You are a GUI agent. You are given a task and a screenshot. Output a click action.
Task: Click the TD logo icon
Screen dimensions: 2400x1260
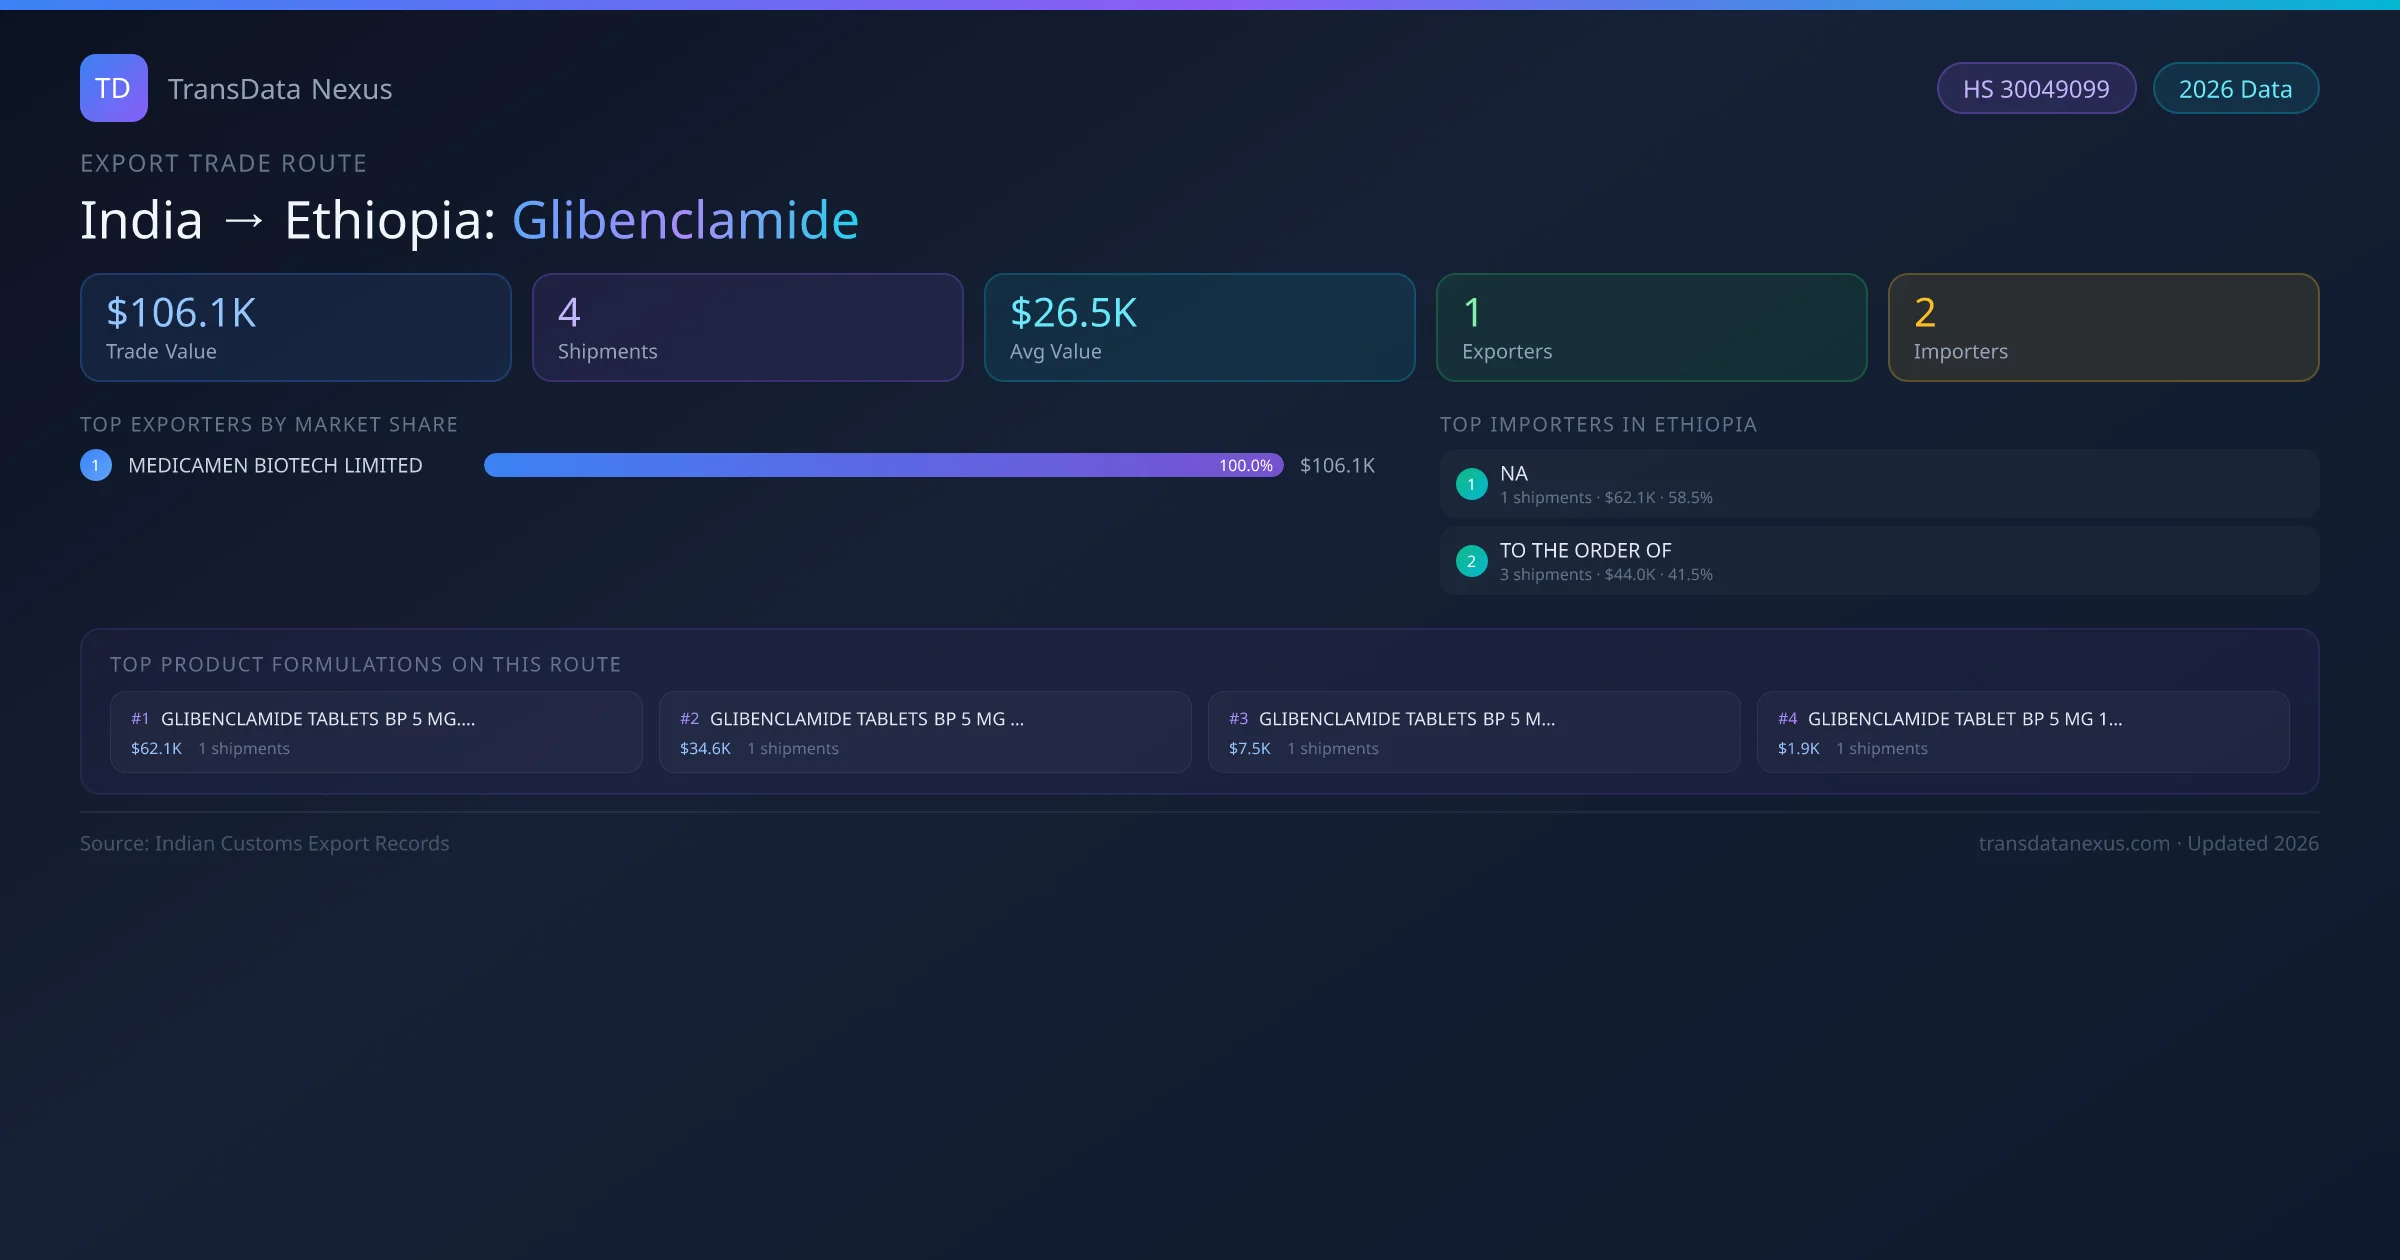click(113, 88)
